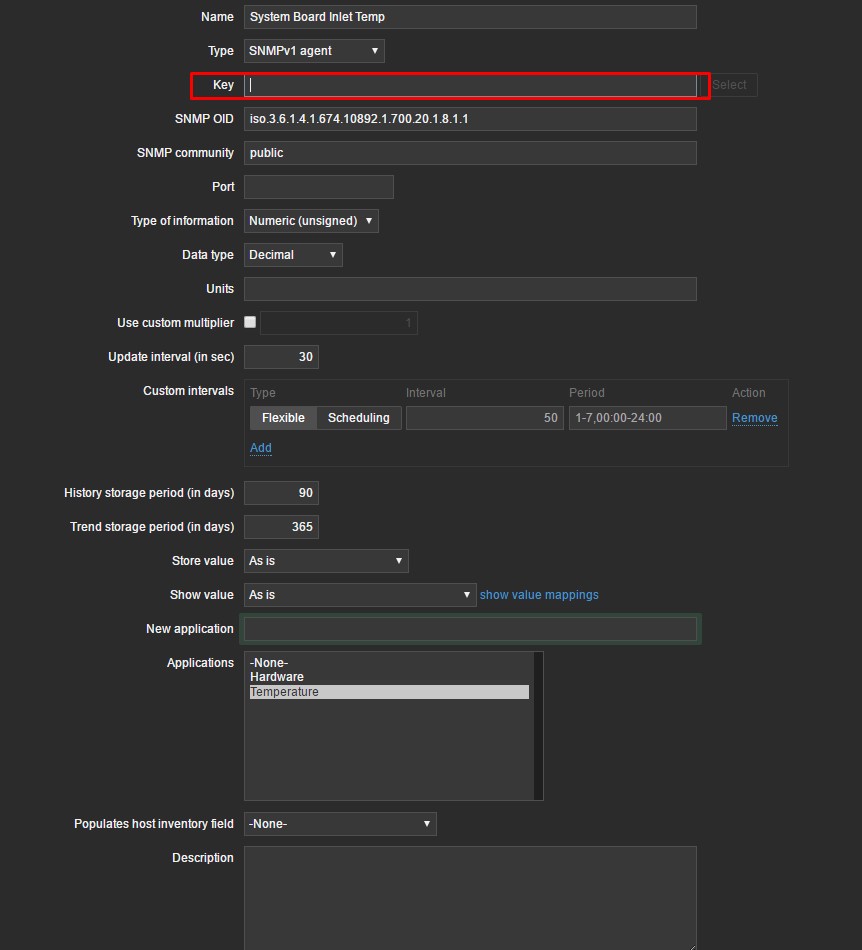Click the SNMP community field
This screenshot has width=862, height=950.
(470, 153)
